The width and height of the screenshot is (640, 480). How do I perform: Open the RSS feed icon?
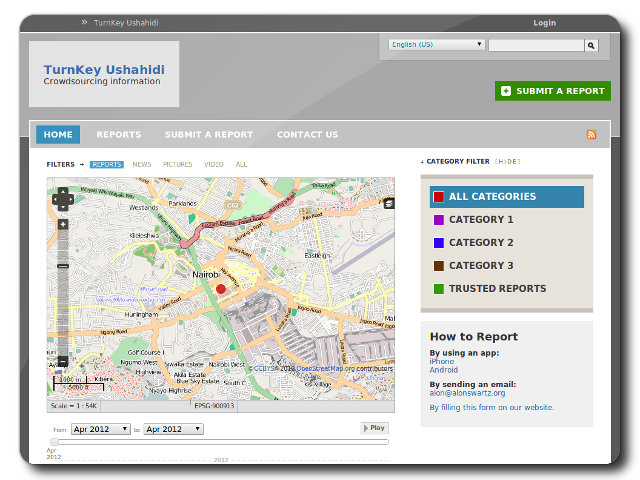[x=591, y=135]
